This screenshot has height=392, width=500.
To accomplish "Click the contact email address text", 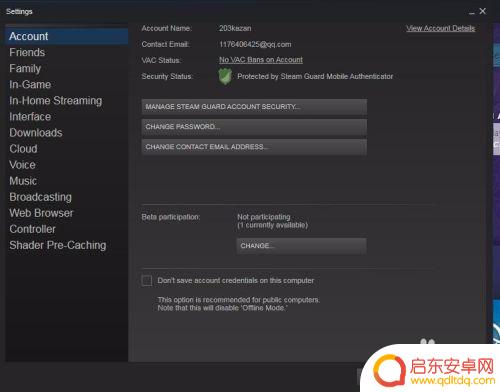I will (255, 44).
